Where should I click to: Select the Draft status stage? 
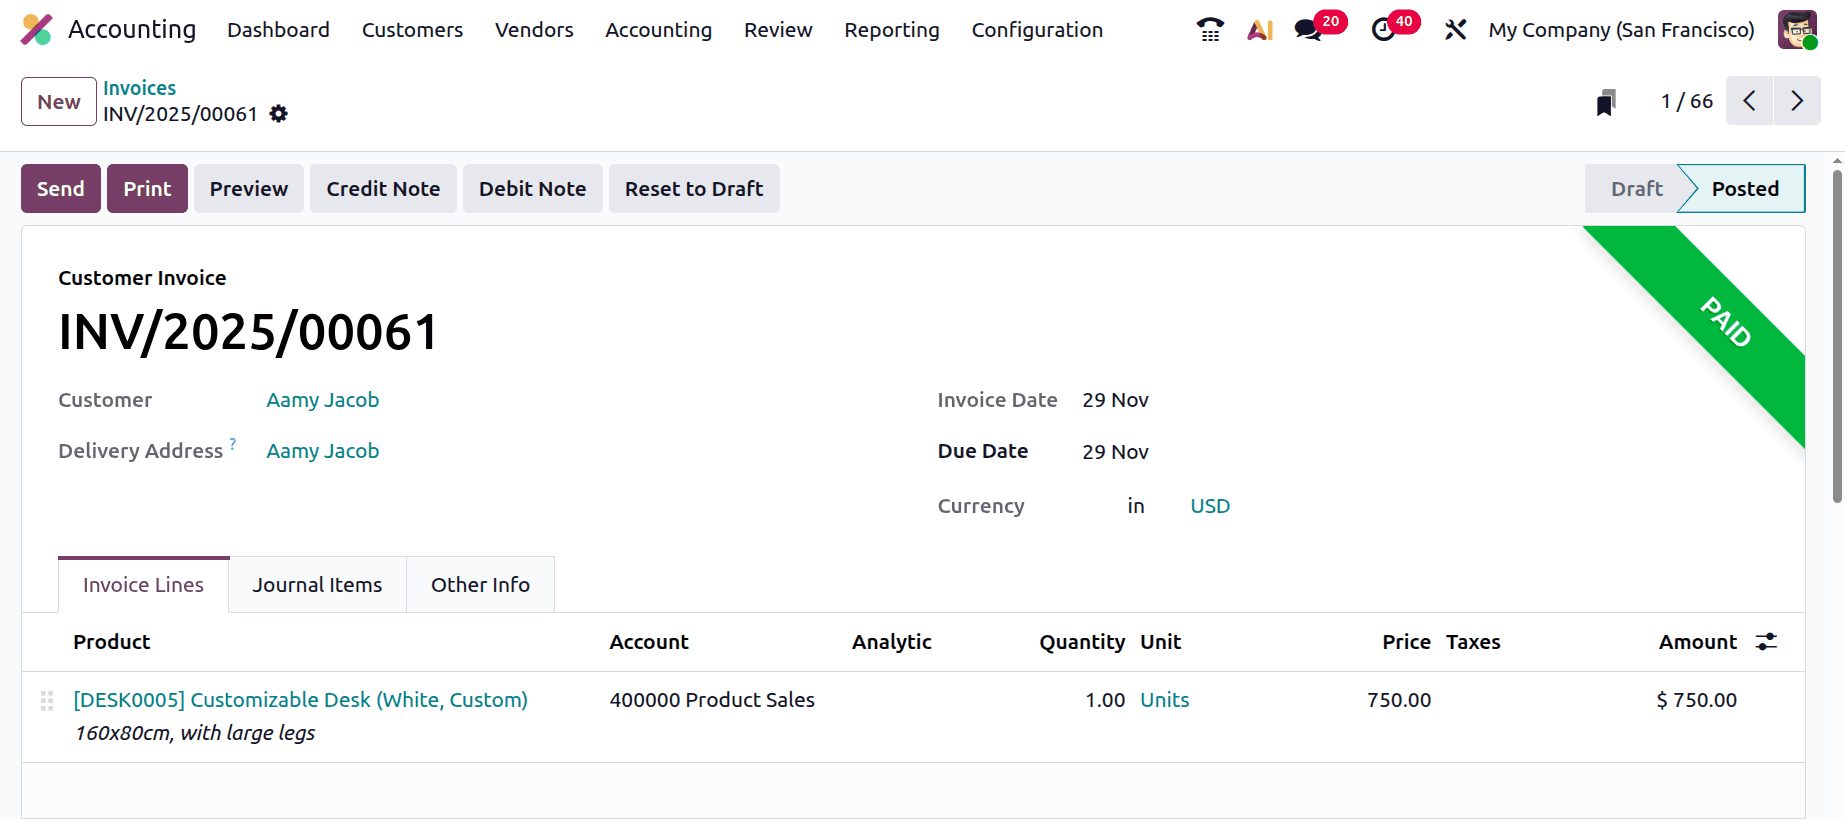[1636, 189]
